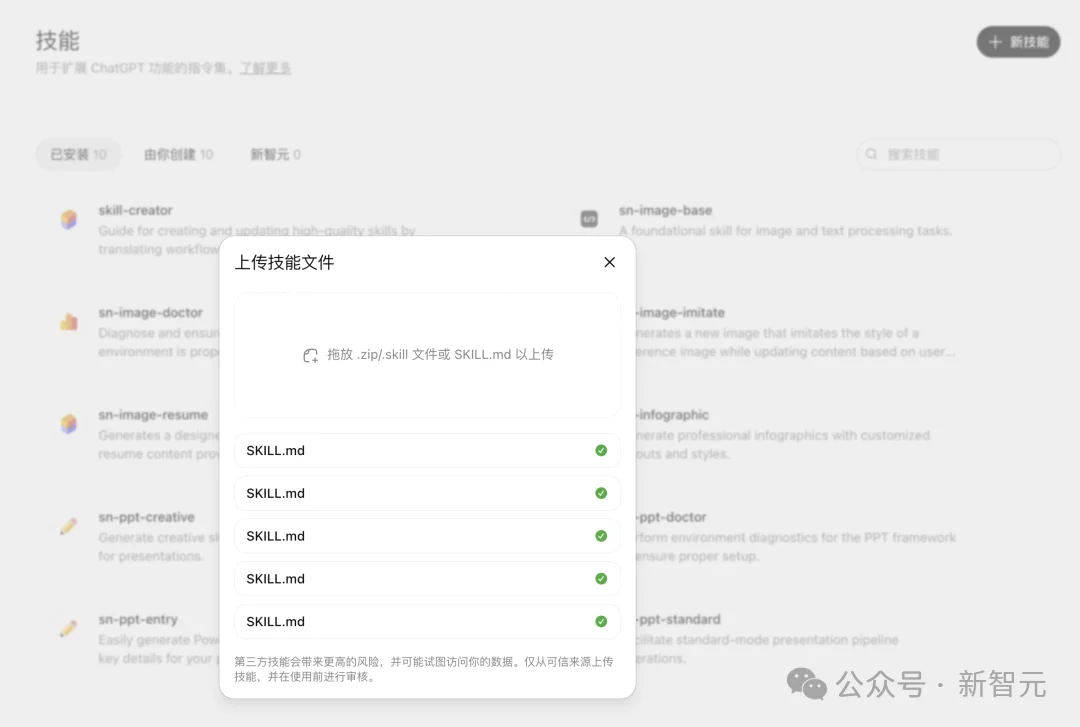Image resolution: width=1080 pixels, height=727 pixels.
Task: Open the sn-image-doctor skill
Action: click(x=150, y=312)
